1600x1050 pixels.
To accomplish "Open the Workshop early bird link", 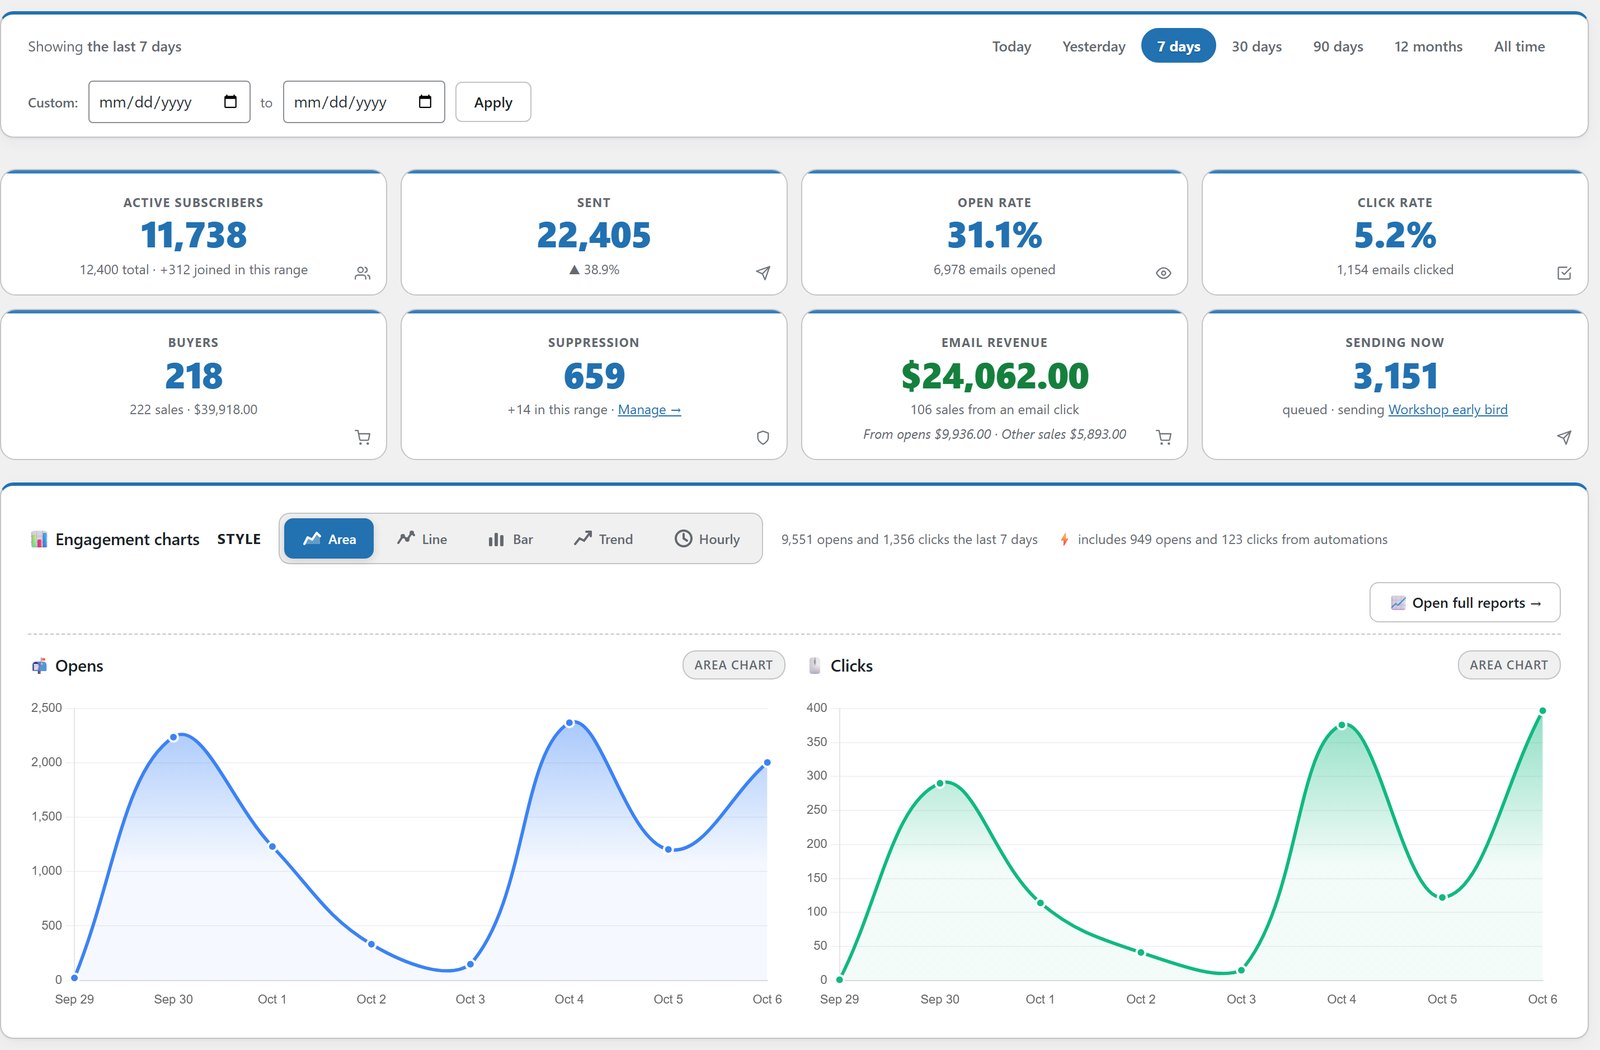I will (x=1447, y=410).
